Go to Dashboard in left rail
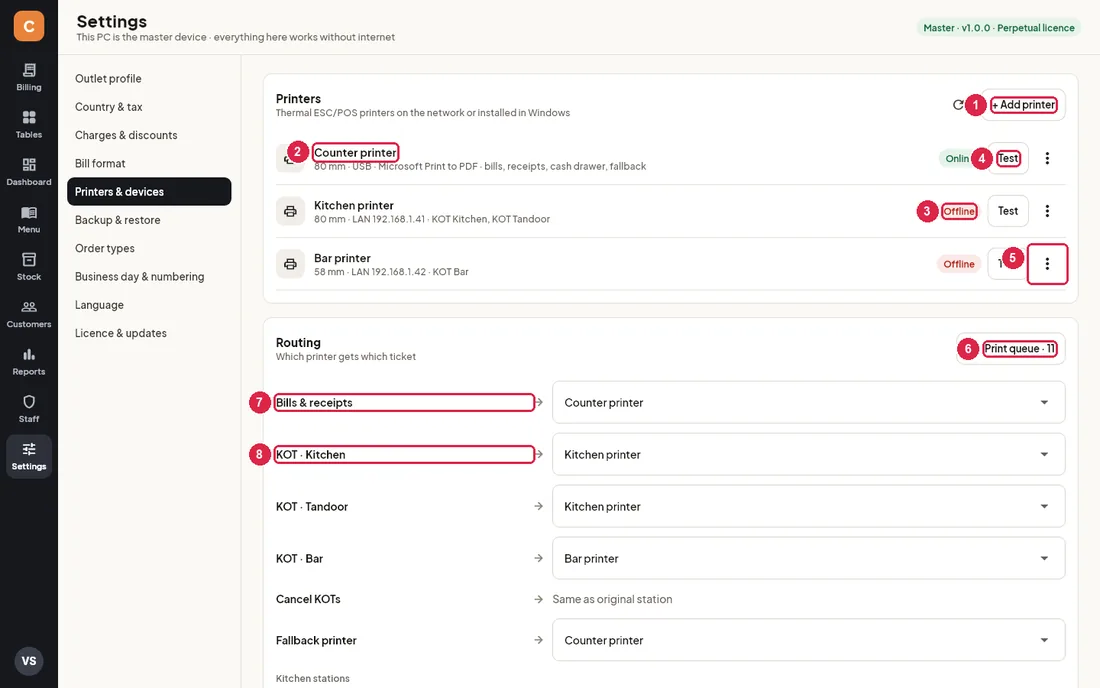1100x688 pixels. click(29, 172)
